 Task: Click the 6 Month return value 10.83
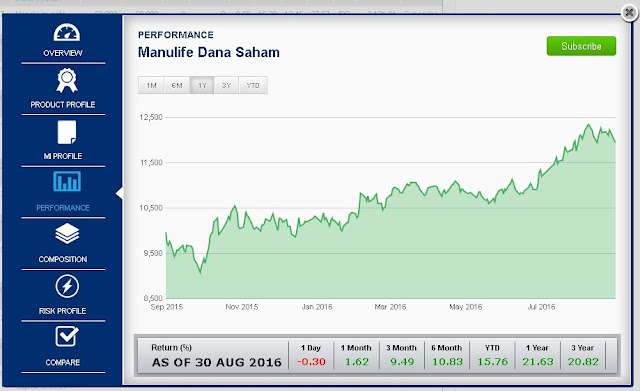pos(447,362)
